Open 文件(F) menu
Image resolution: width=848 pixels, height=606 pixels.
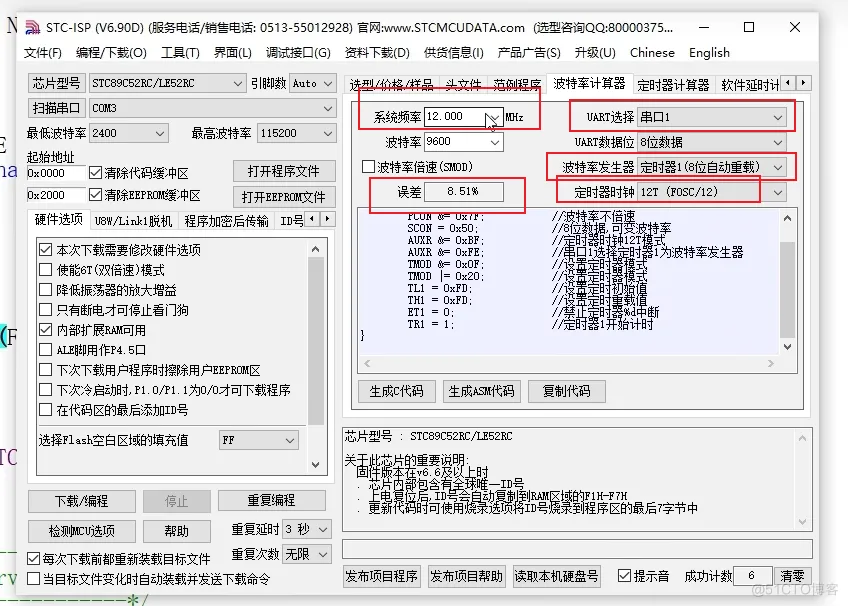(x=43, y=52)
